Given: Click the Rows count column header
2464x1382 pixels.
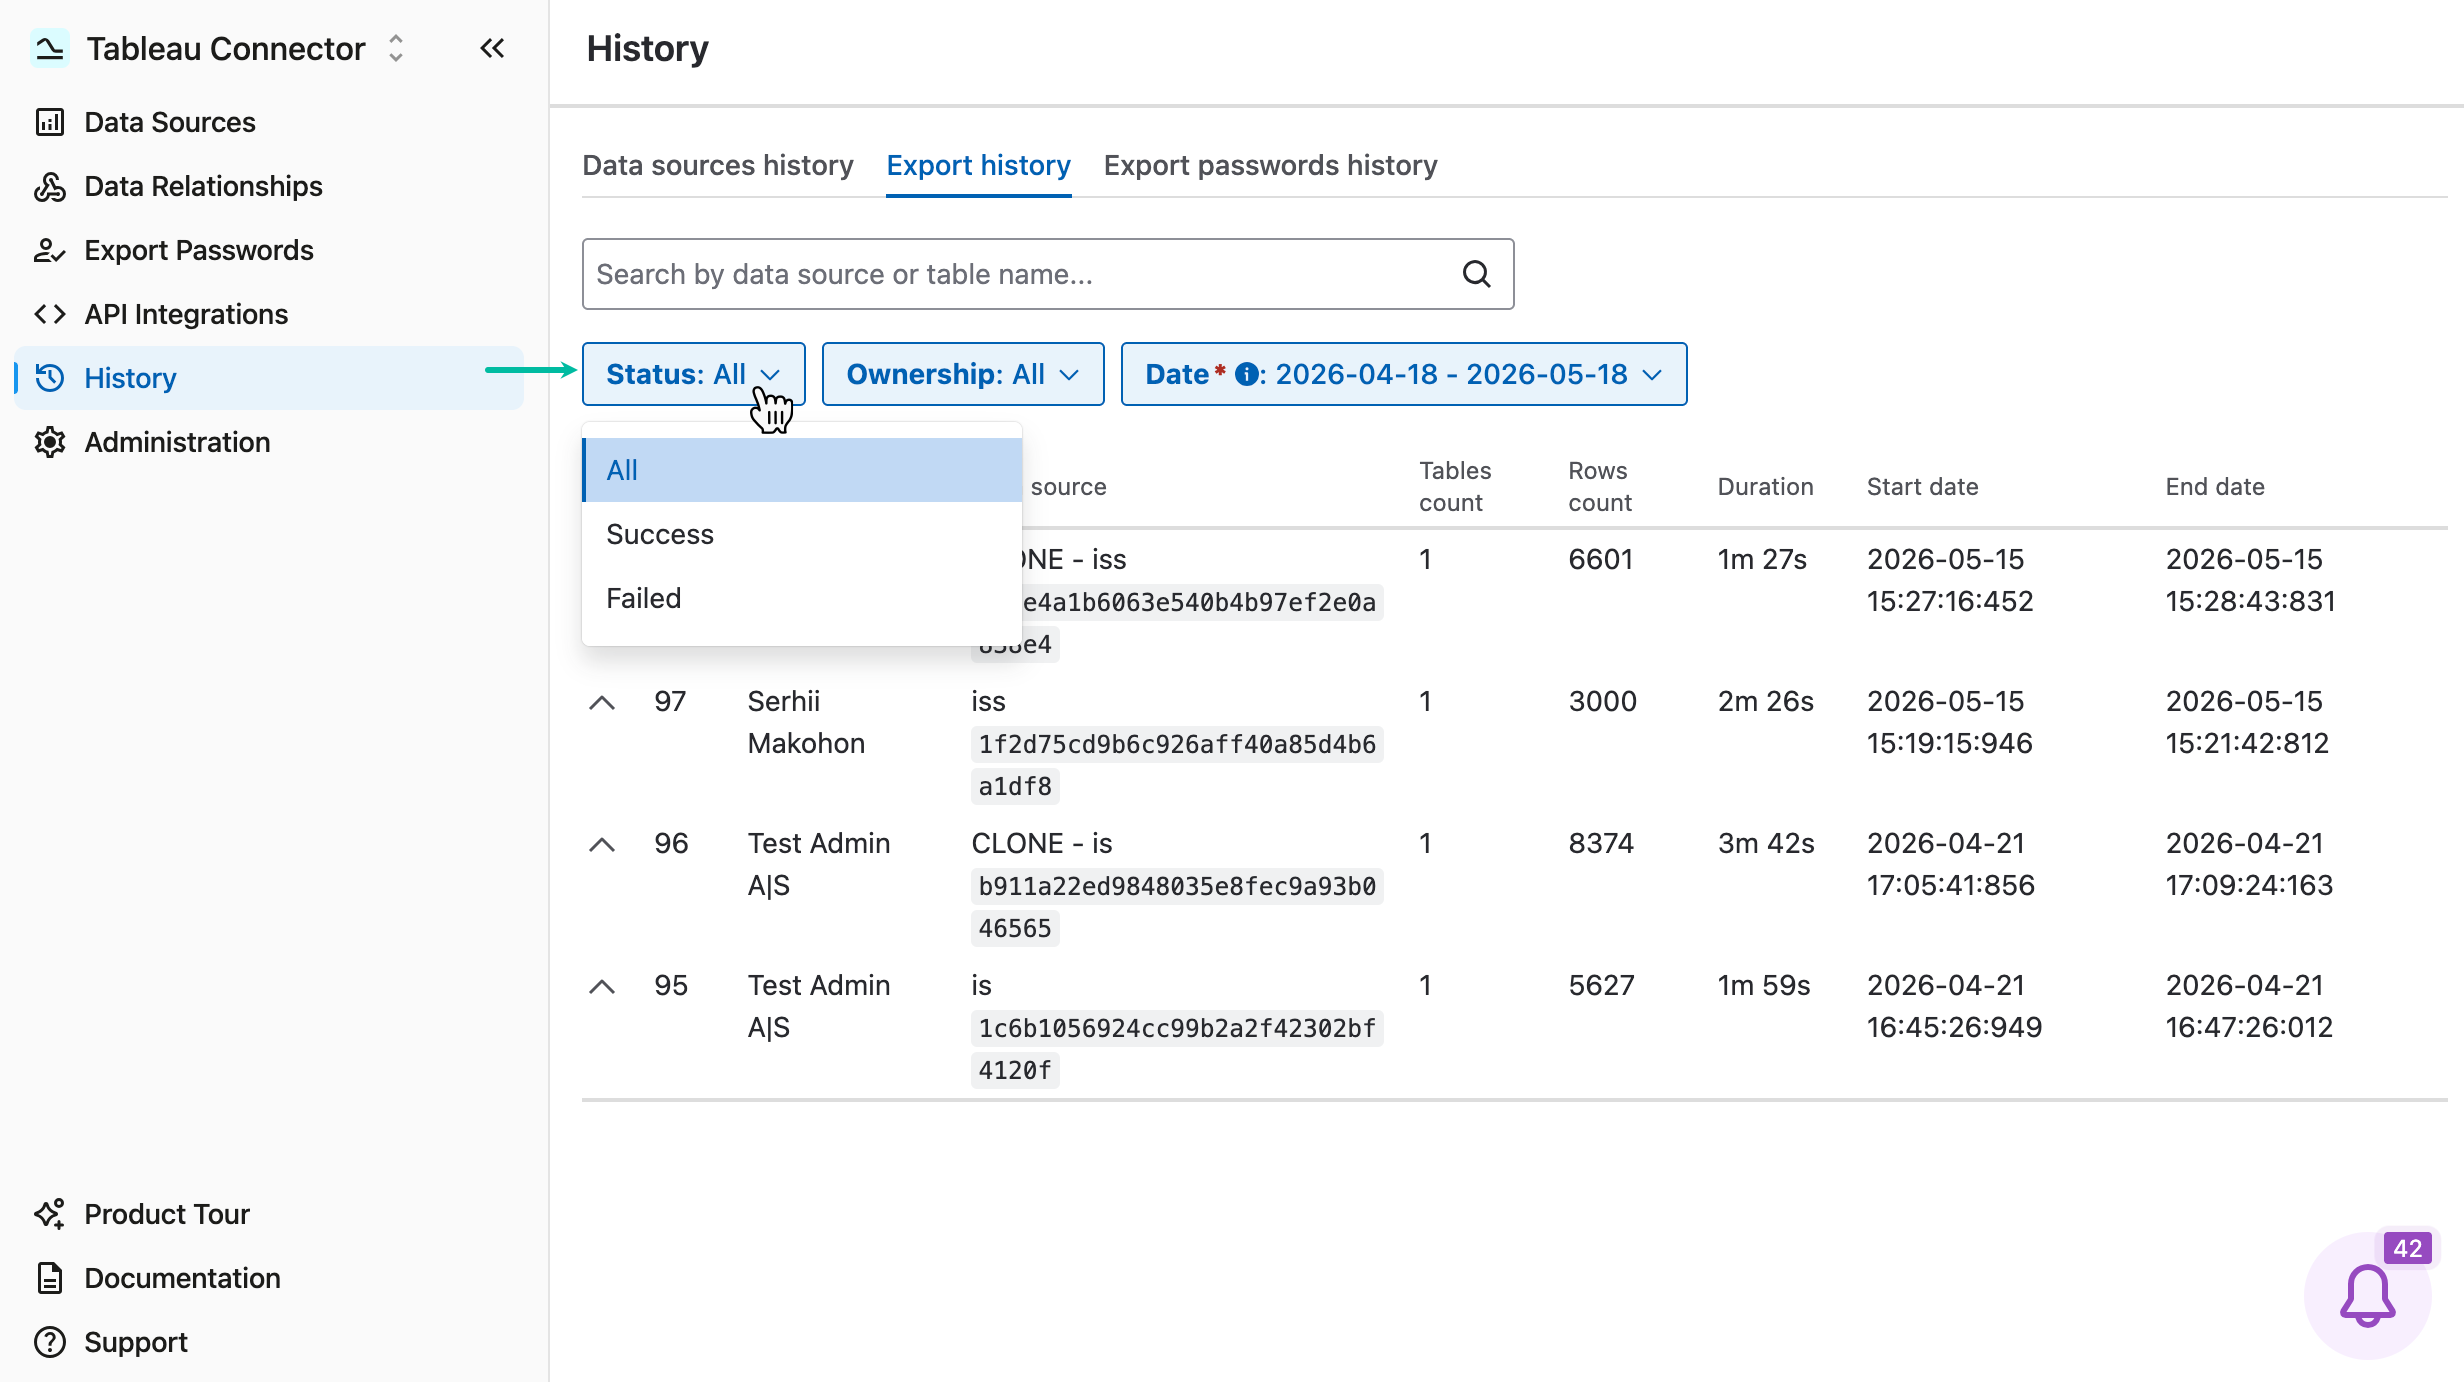Looking at the screenshot, I should (1600, 487).
